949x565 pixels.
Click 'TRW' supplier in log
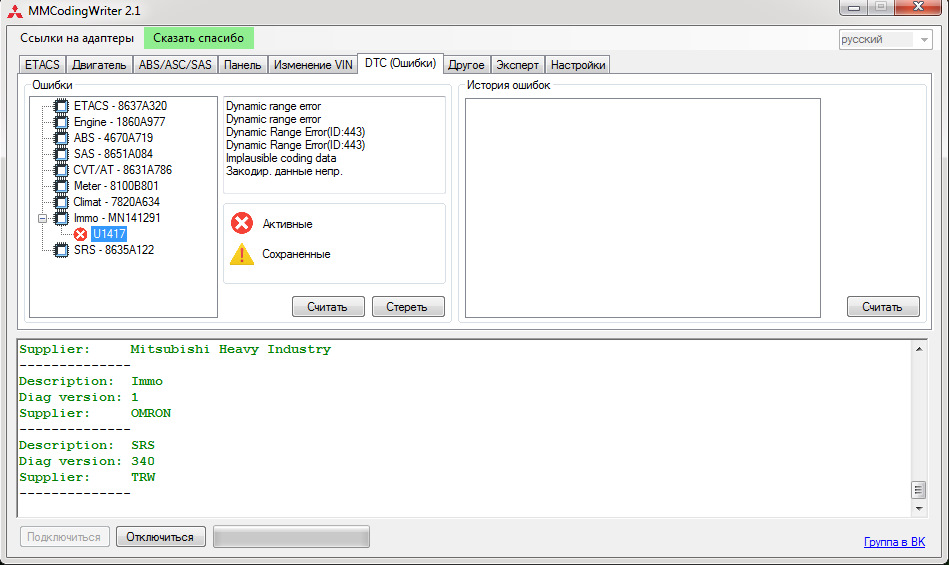(x=143, y=477)
